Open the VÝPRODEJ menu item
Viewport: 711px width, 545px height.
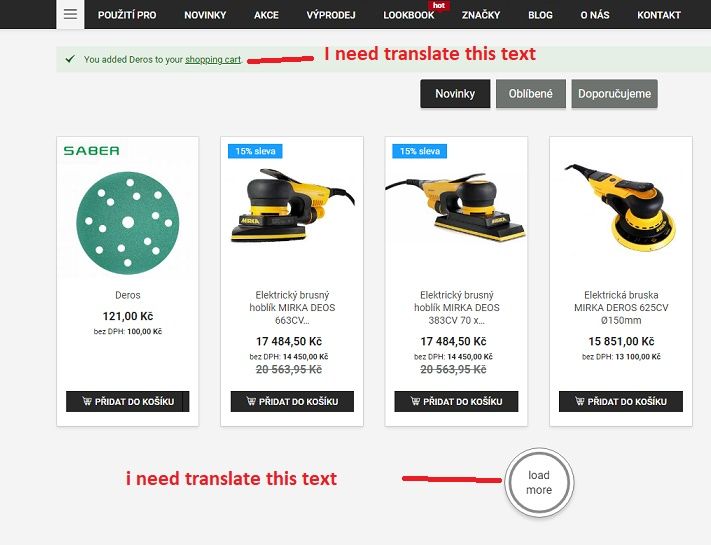331,15
